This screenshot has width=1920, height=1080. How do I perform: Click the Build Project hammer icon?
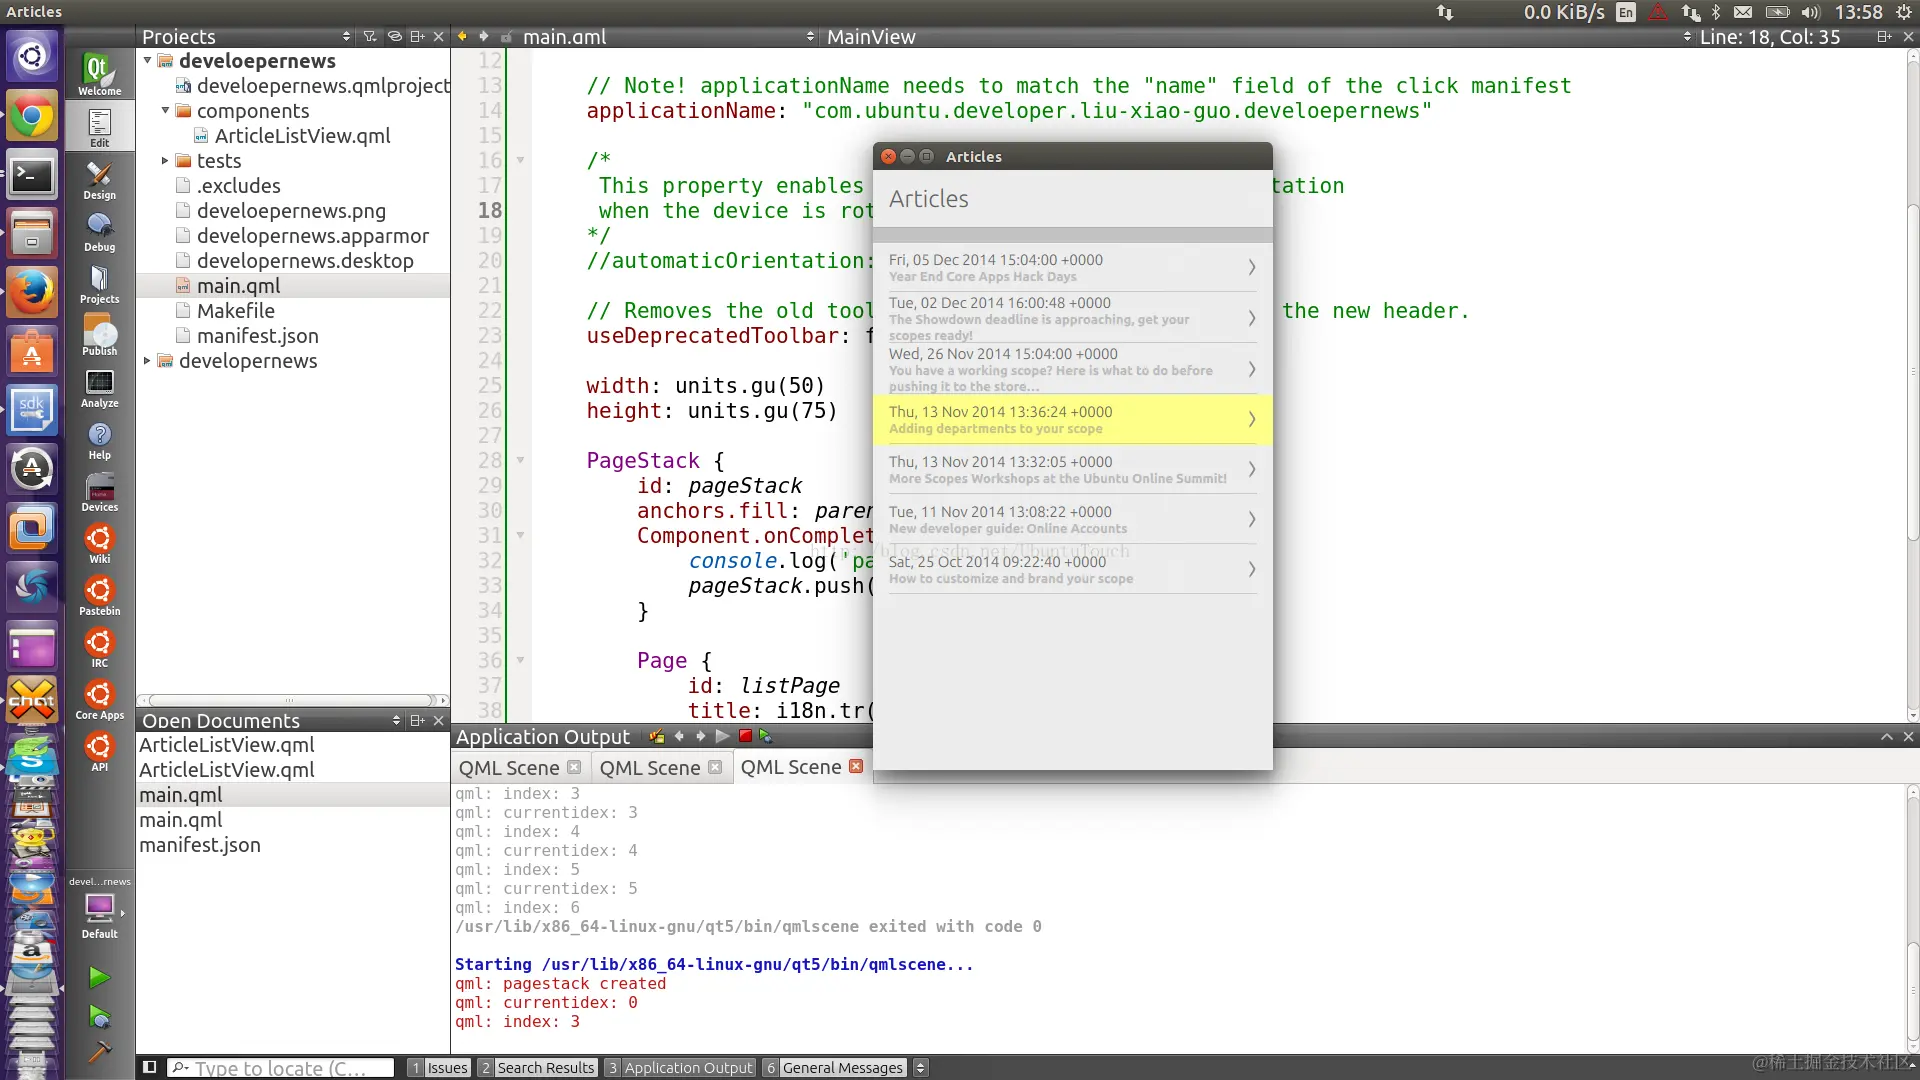pyautogui.click(x=99, y=1052)
